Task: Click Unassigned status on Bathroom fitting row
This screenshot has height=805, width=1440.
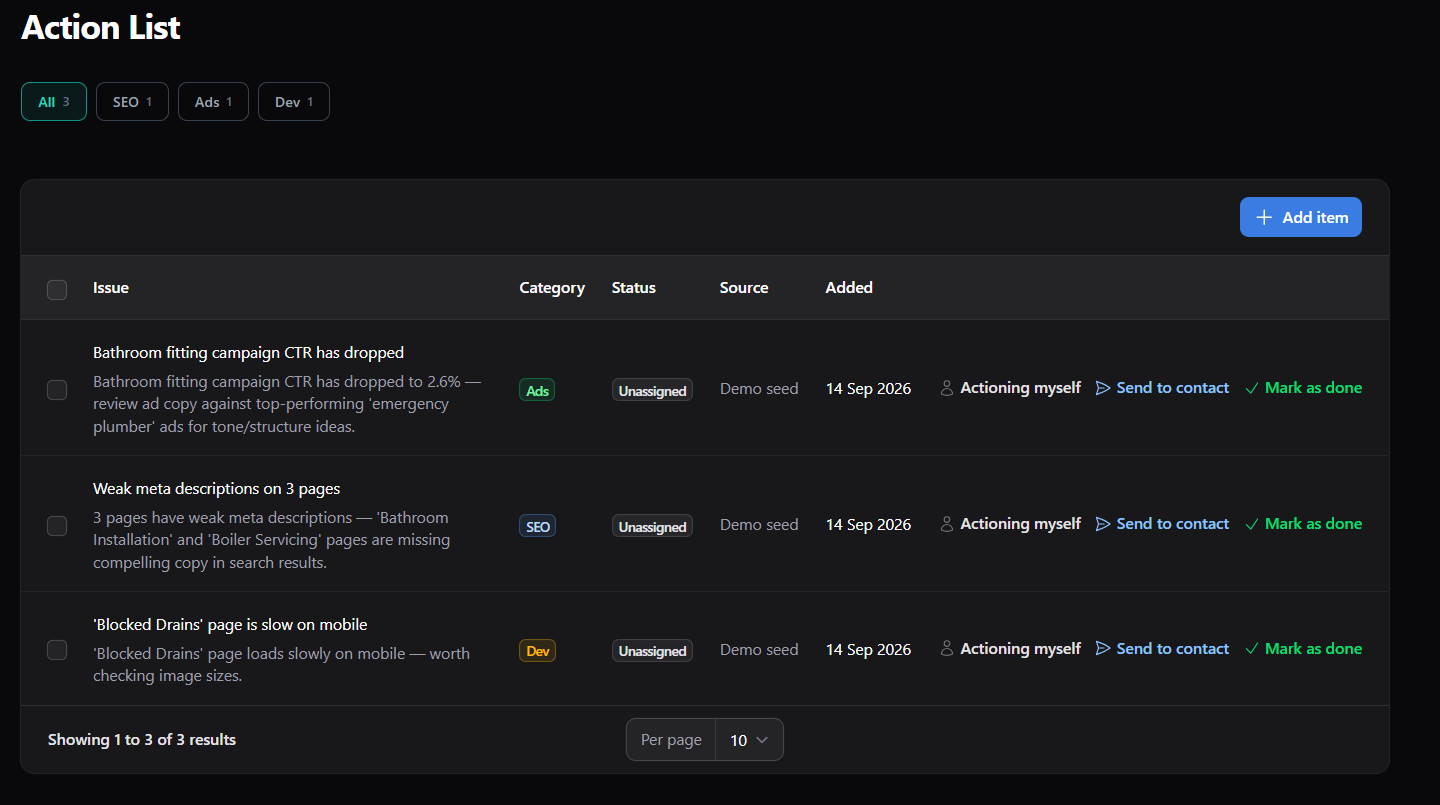Action: (x=652, y=391)
